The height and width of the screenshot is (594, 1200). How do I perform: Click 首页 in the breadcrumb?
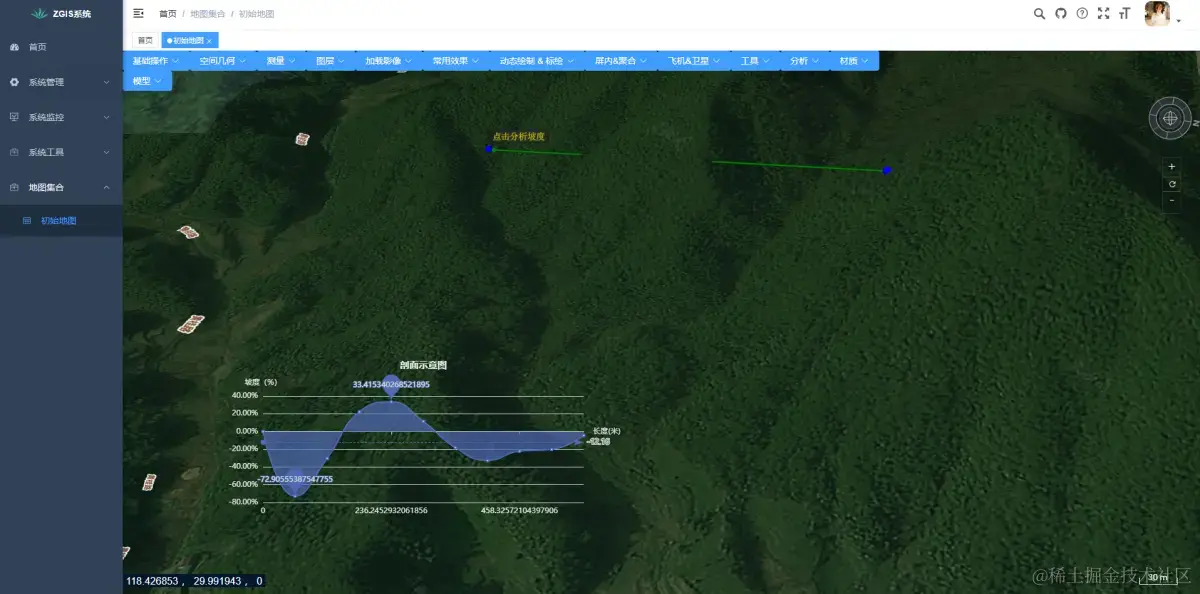168,14
